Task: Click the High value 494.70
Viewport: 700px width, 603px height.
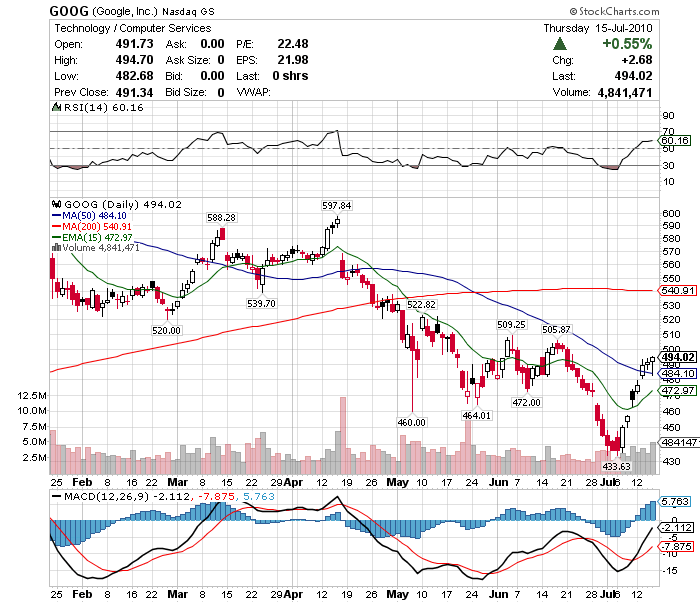Action: tap(134, 60)
